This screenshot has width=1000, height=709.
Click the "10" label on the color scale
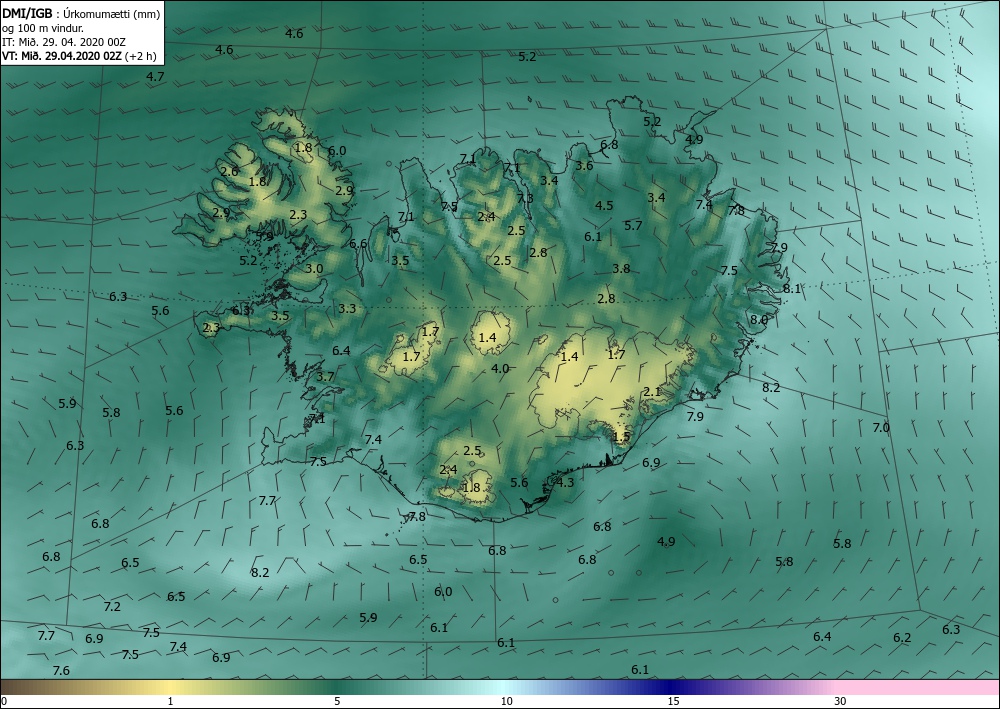[x=506, y=701]
